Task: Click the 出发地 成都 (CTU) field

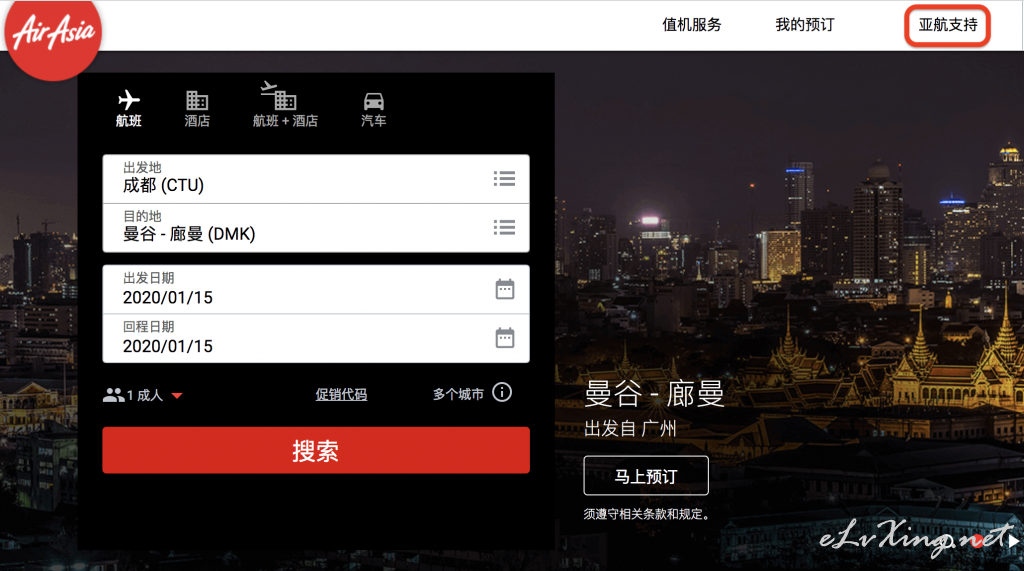Action: 316,179
